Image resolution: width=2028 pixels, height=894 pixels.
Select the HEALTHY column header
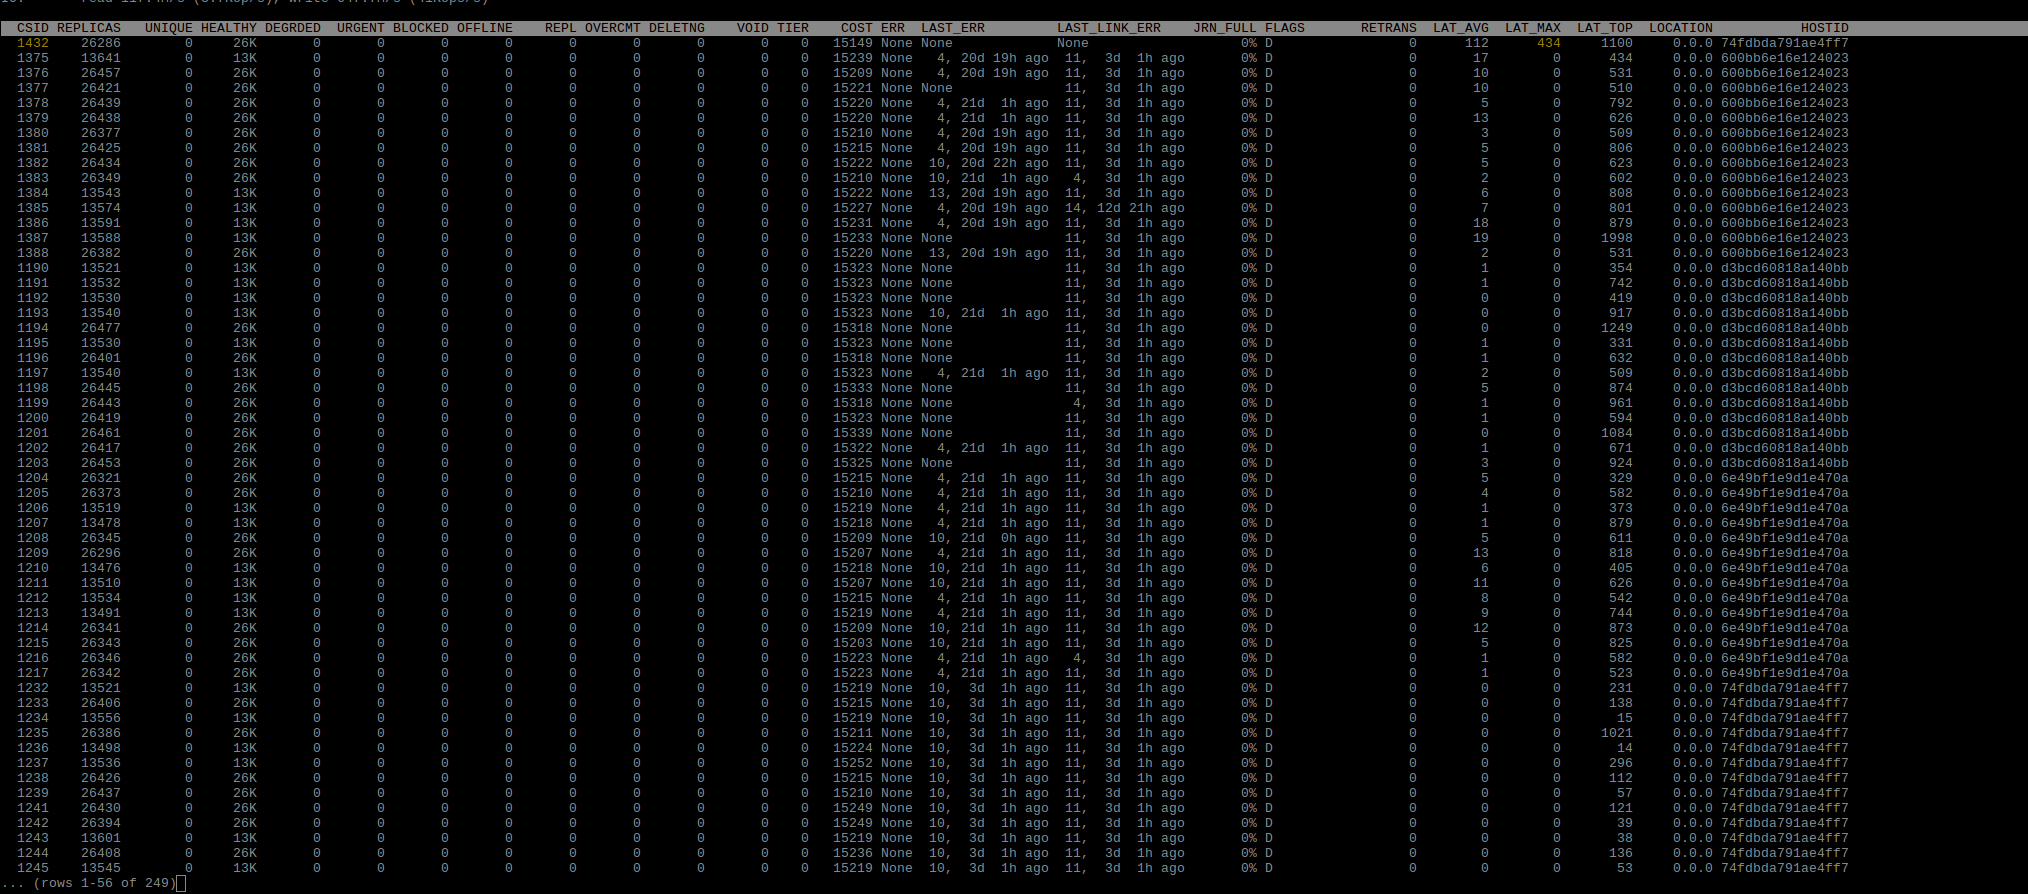click(228, 28)
